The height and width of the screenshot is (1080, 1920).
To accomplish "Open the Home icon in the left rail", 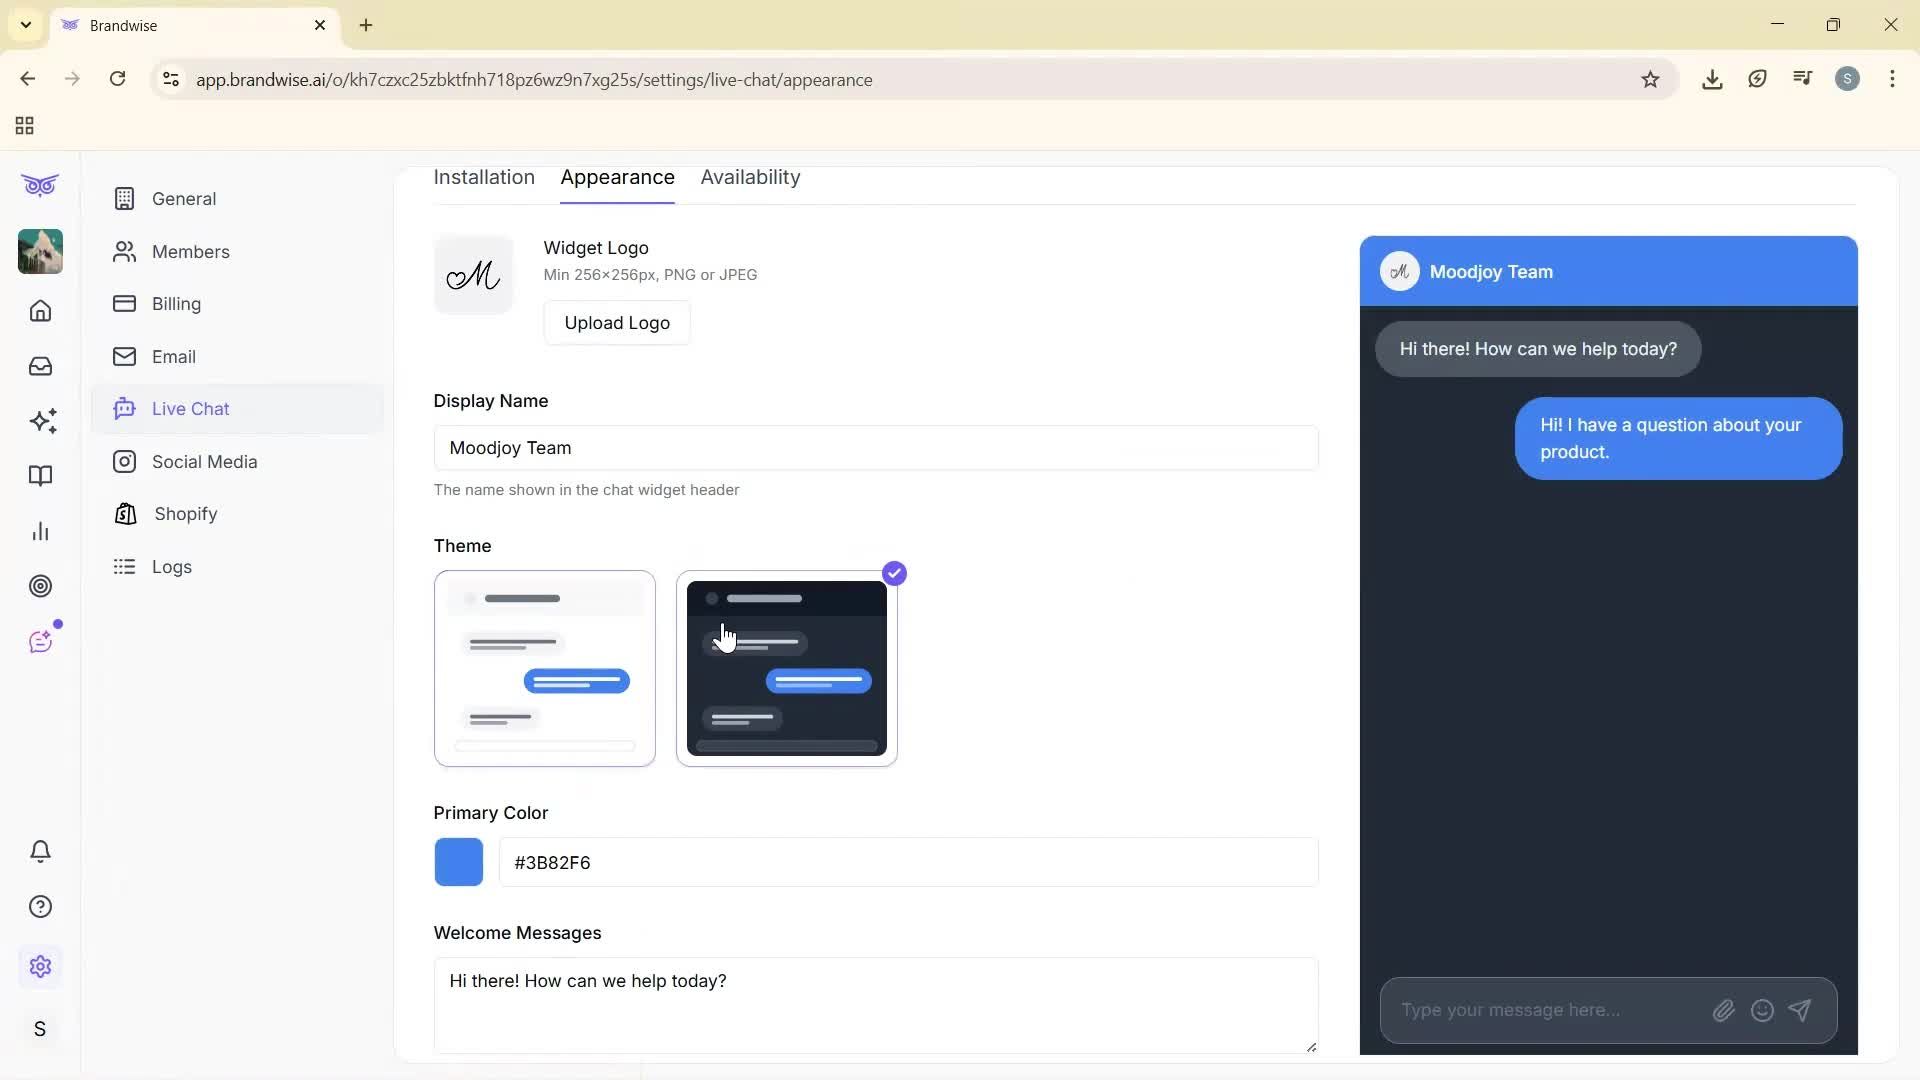I will pos(40,311).
